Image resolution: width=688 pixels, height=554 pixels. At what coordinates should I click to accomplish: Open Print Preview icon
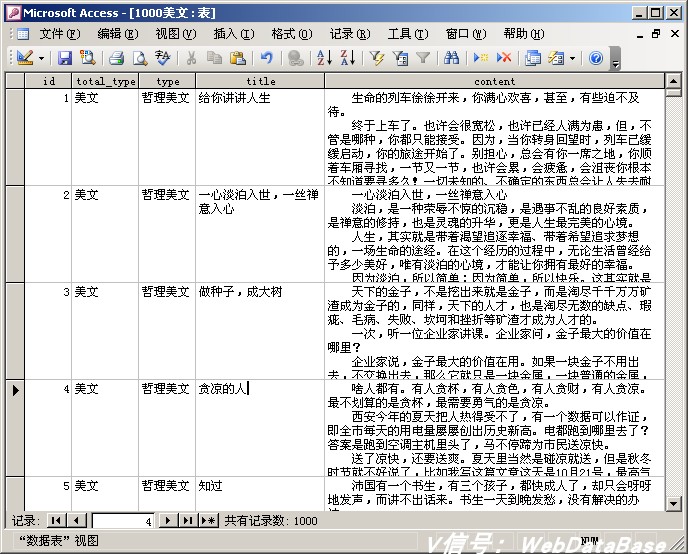(140, 58)
